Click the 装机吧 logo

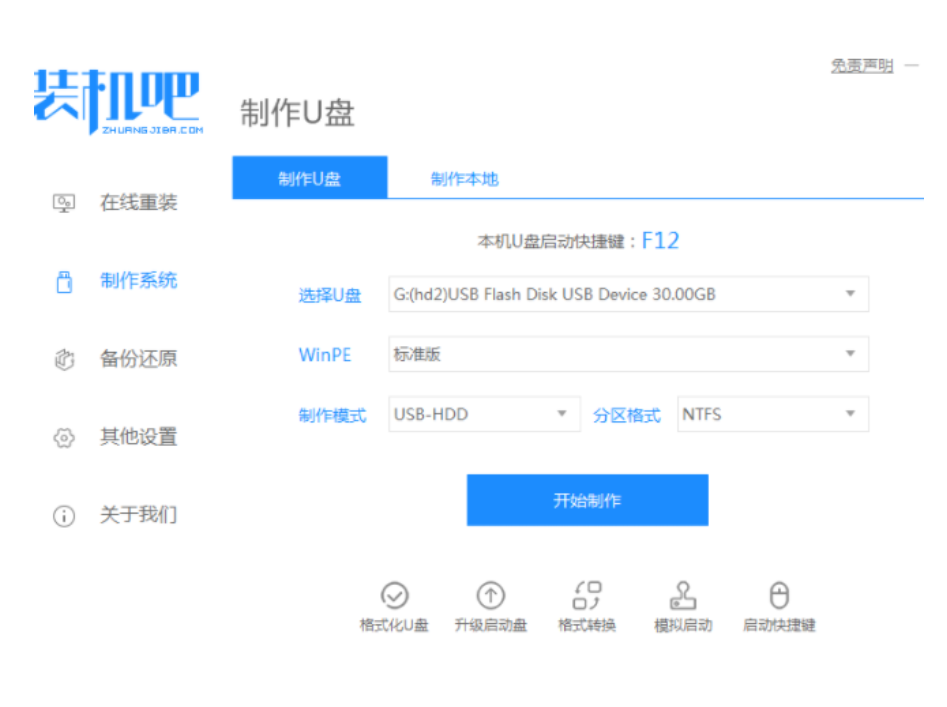pos(117,102)
